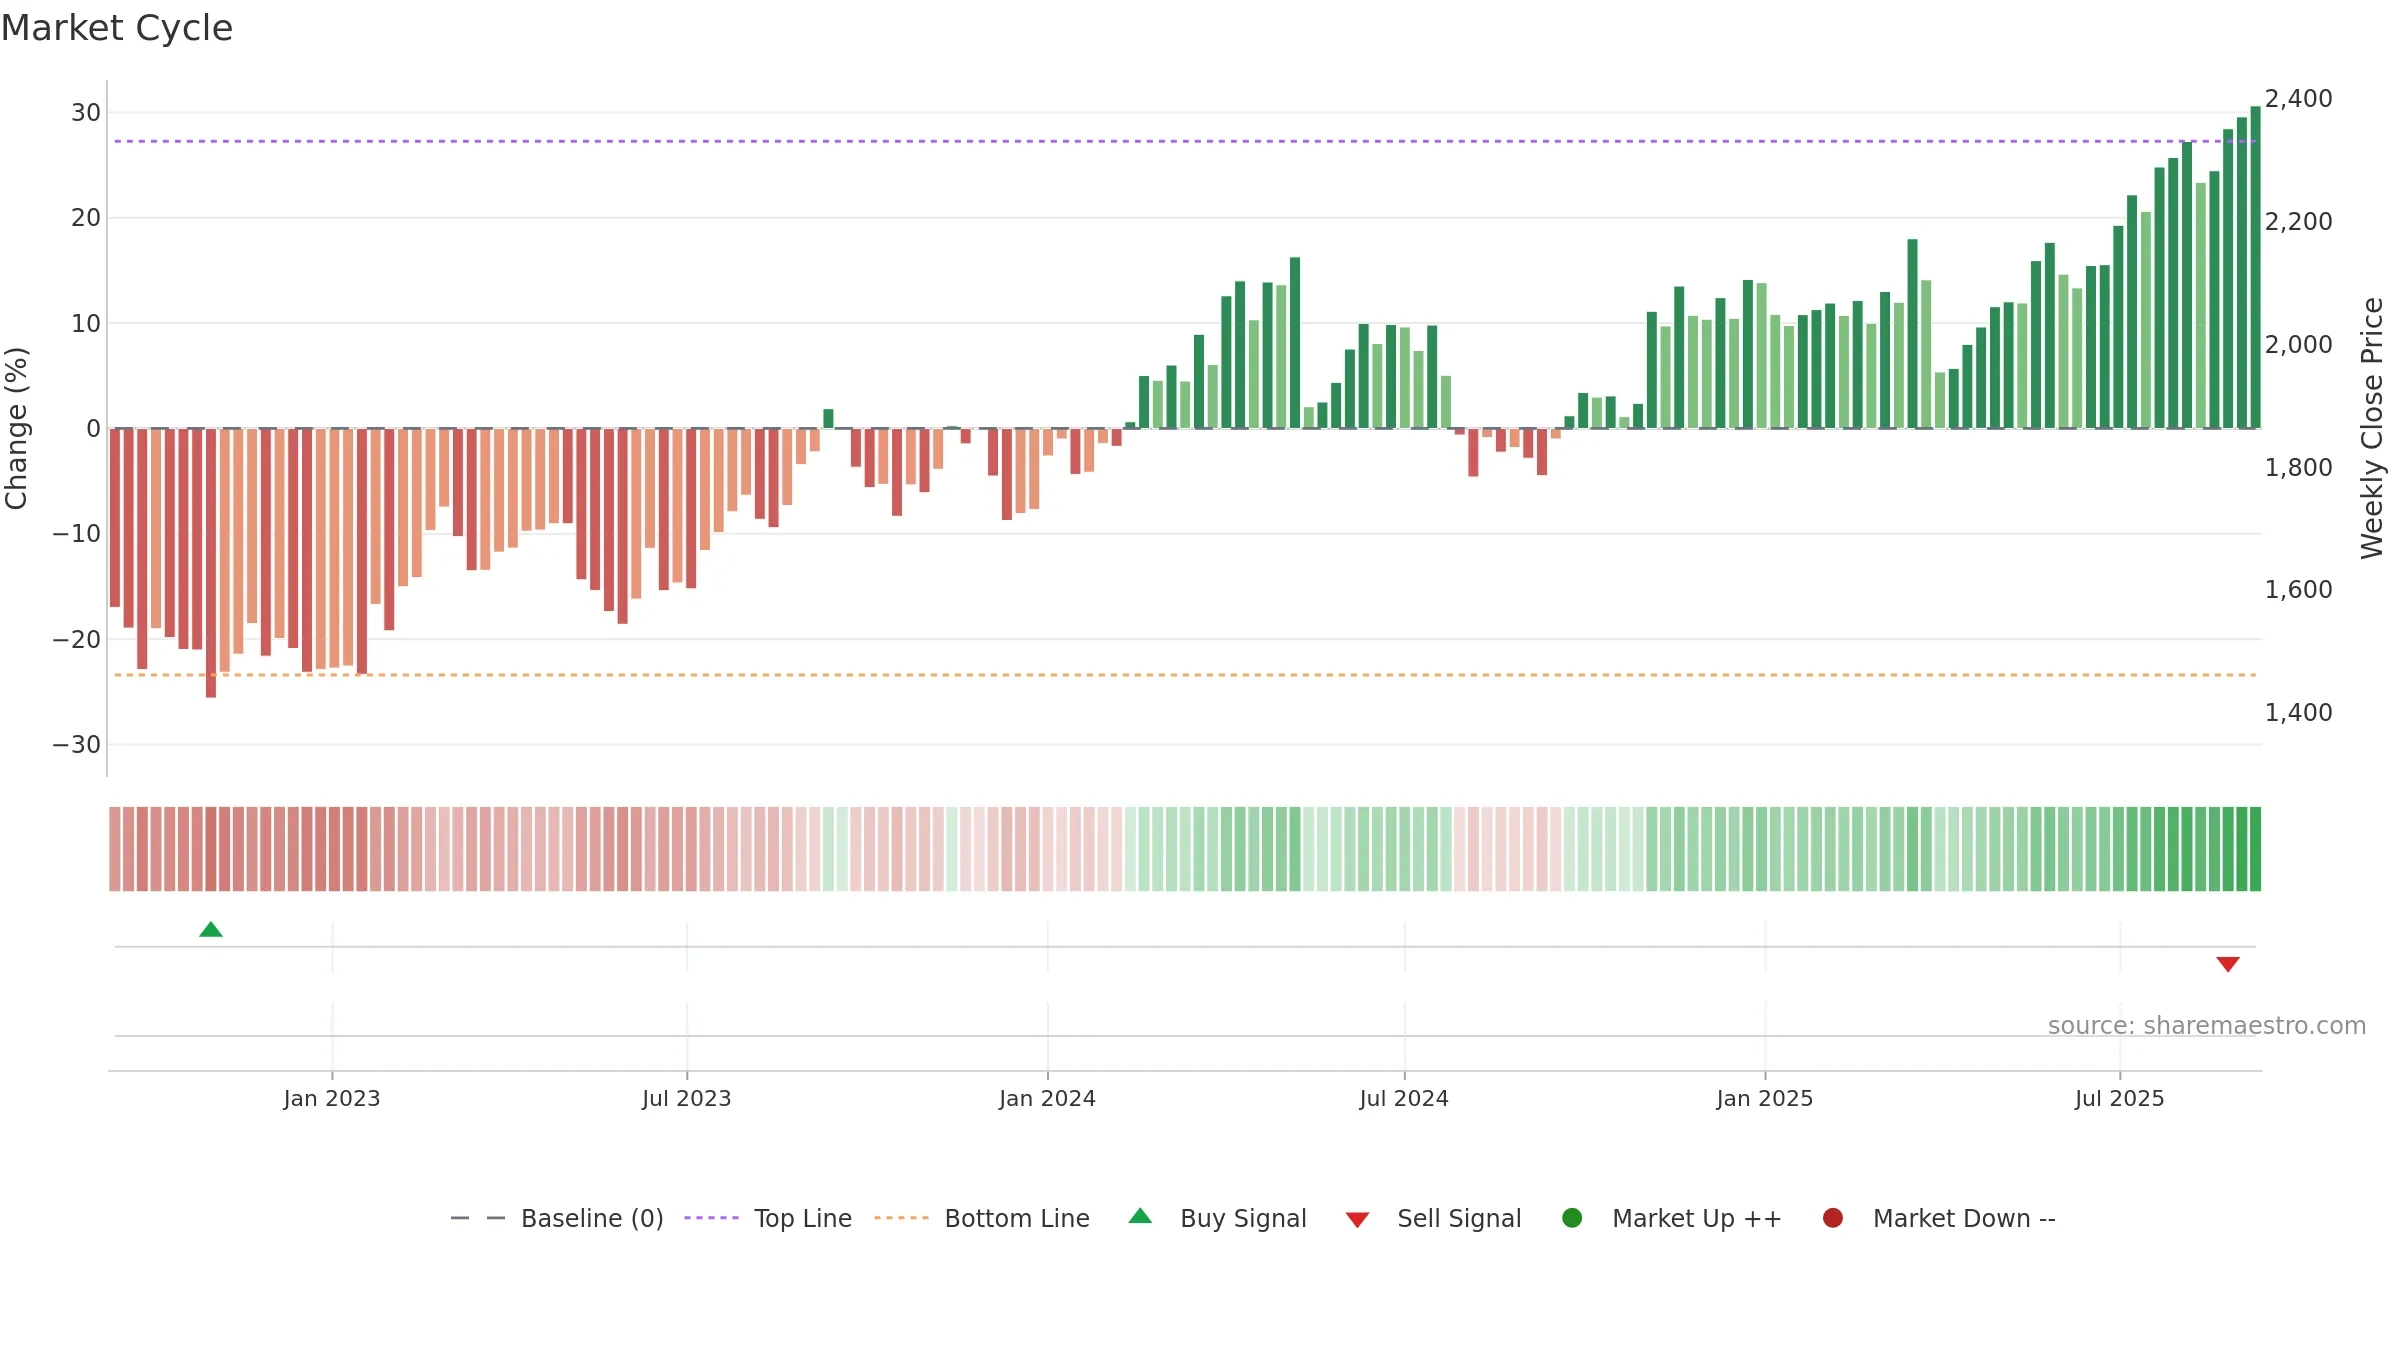Screen dimensions: 2400x1350
Task: Click the orange dotted line icon in legend
Action: 901,1218
